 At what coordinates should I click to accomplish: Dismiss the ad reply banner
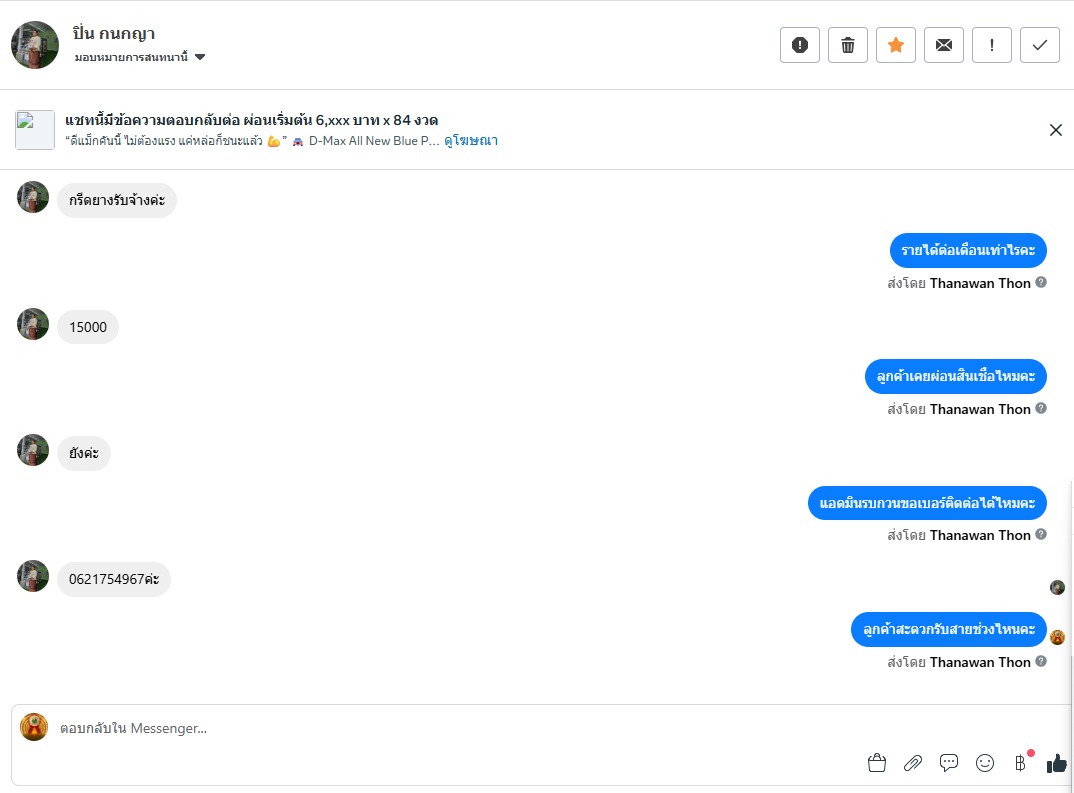tap(1055, 130)
